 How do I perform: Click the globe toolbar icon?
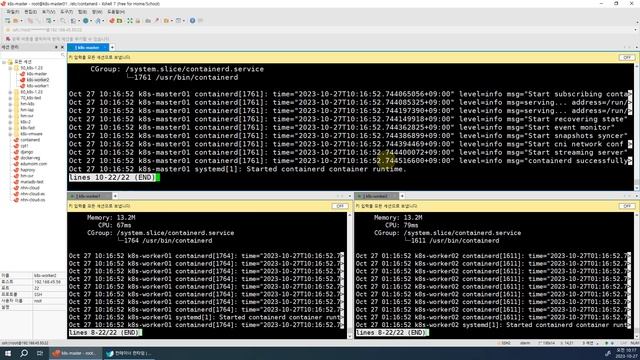tap(86, 20)
